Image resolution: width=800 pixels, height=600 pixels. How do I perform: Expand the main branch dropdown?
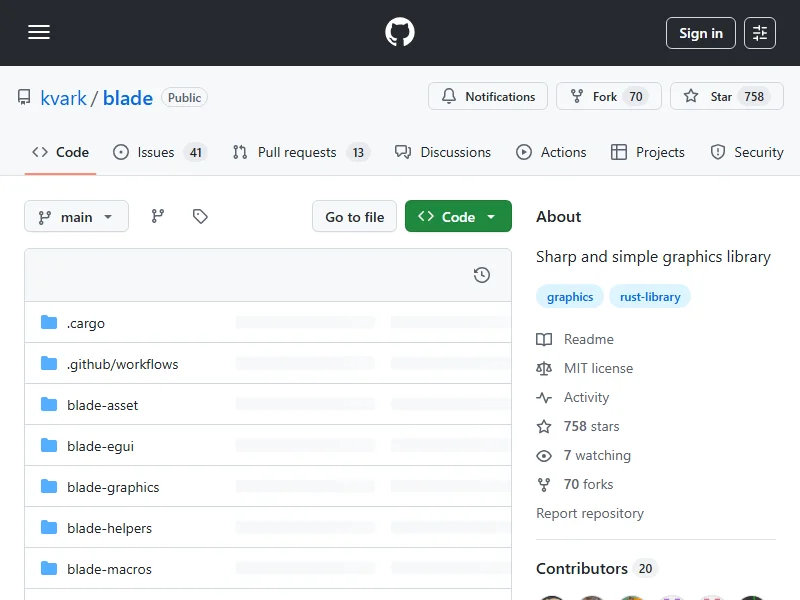[76, 217]
